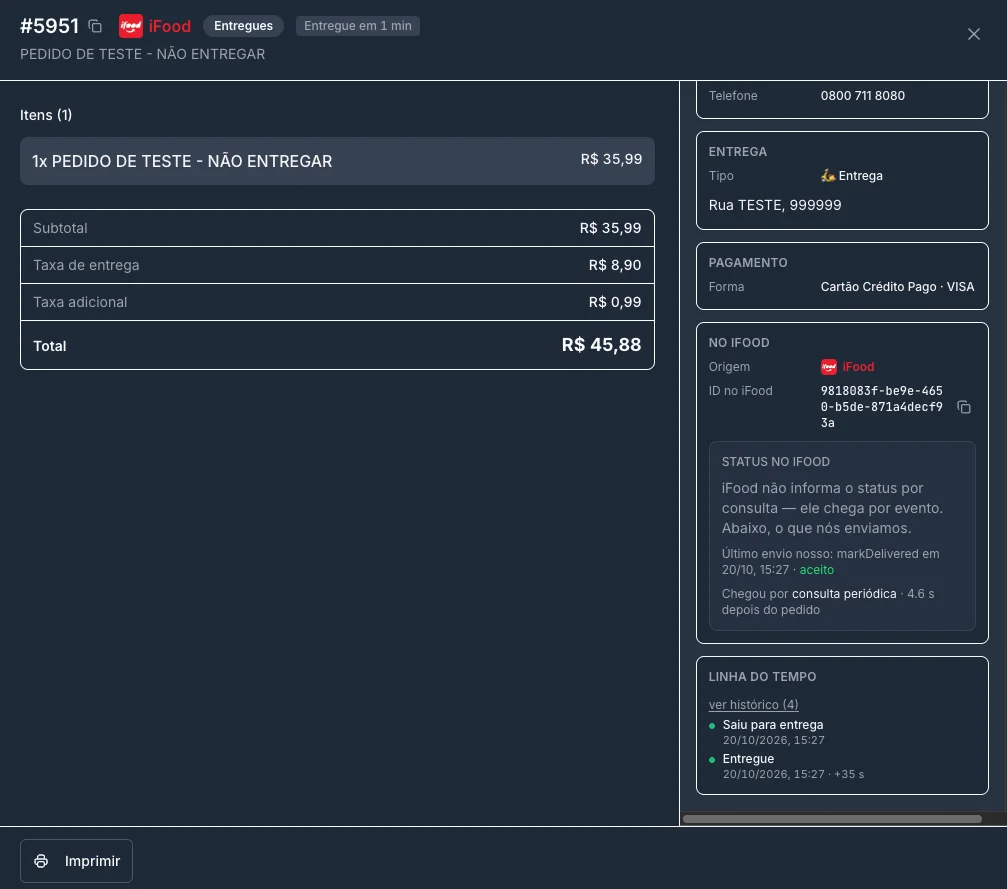This screenshot has width=1007, height=889.
Task: Click the phone number "0800 711 8080"
Action: [x=863, y=96]
